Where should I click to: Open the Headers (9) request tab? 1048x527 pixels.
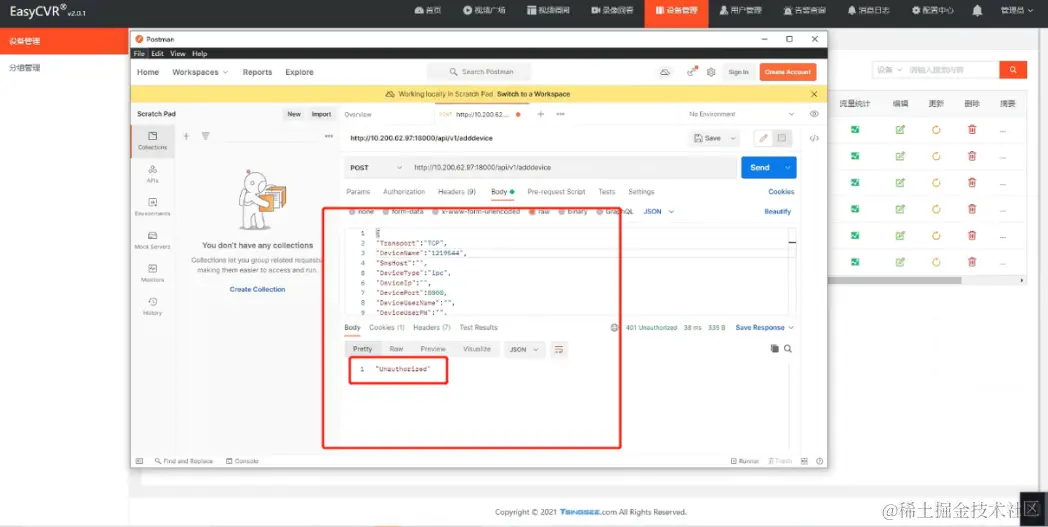coord(456,192)
